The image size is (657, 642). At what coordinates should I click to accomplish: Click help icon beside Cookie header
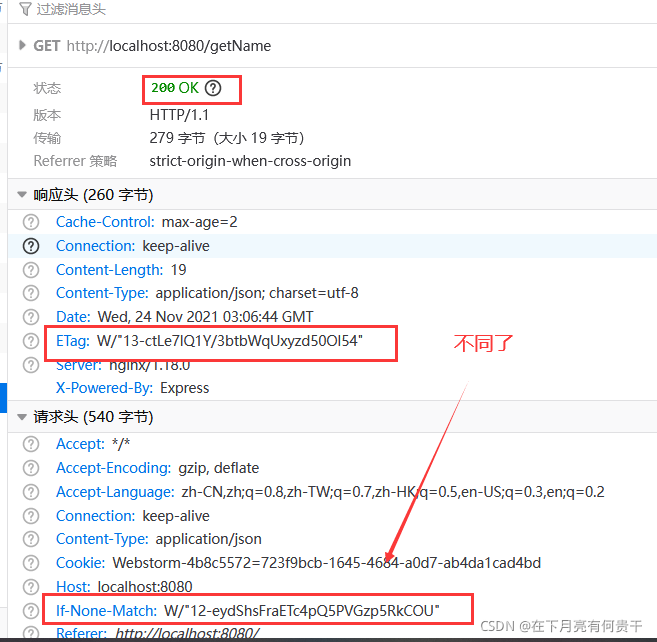(x=31, y=563)
